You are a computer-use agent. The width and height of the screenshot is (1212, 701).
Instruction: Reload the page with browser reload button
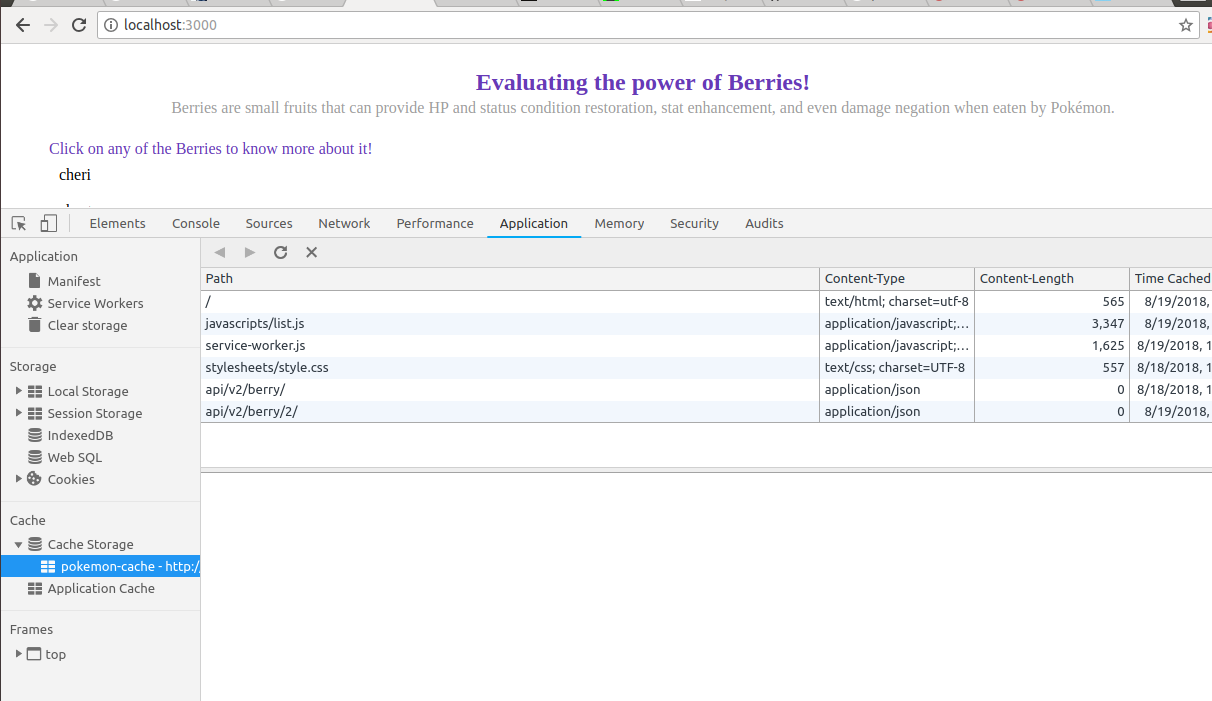79,25
